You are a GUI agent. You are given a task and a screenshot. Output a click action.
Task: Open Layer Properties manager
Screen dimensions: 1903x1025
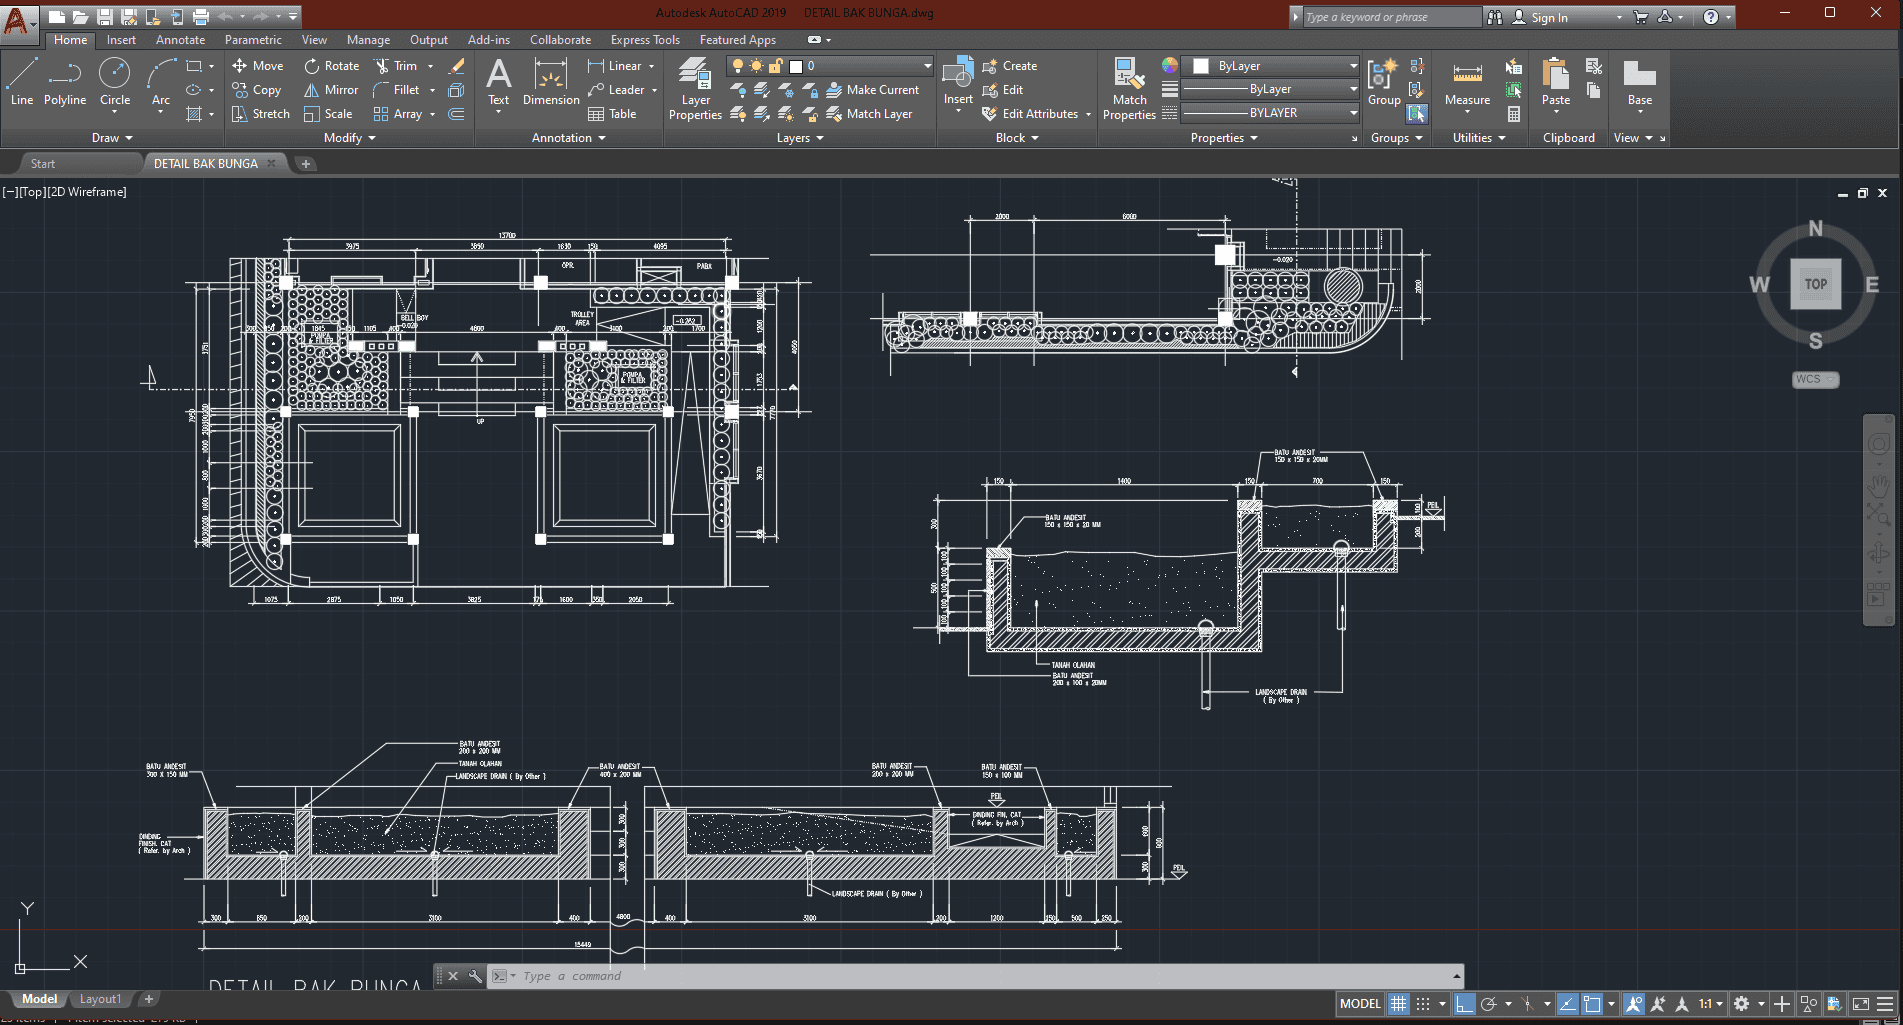coord(695,88)
